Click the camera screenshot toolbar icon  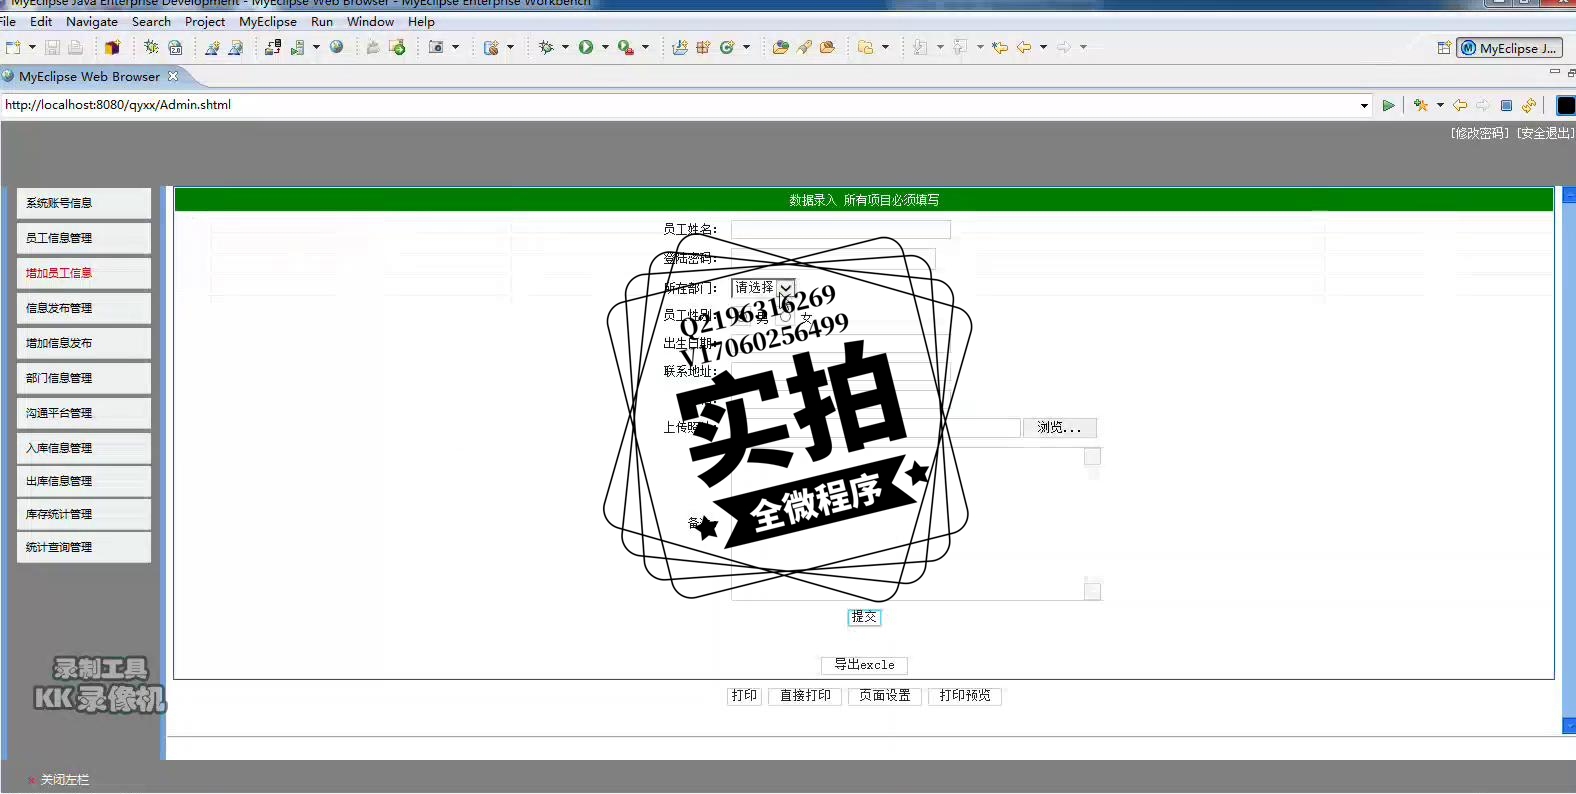[x=436, y=47]
